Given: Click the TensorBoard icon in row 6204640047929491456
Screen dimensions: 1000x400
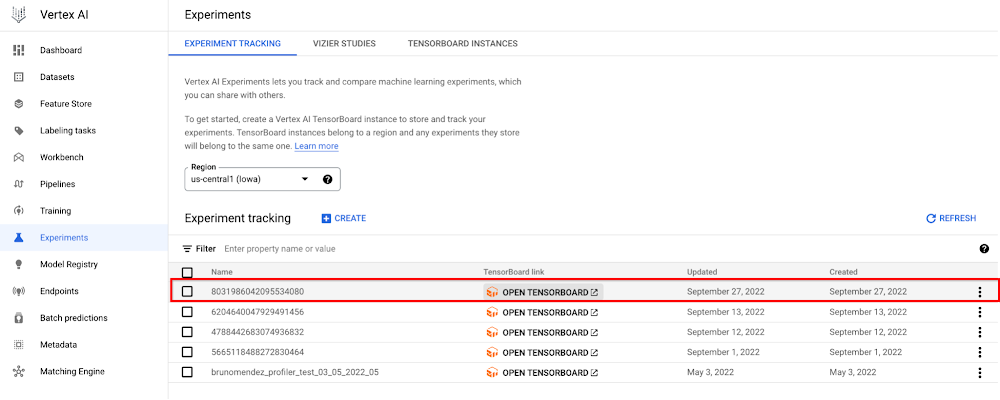Looking at the screenshot, I should tap(492, 313).
